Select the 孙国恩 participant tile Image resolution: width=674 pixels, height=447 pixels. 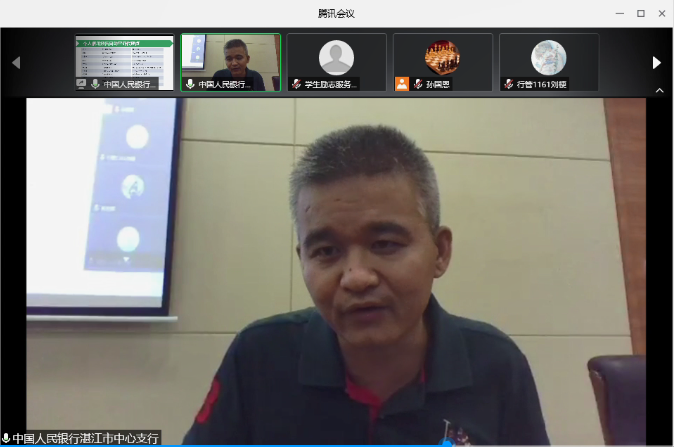coord(442,58)
